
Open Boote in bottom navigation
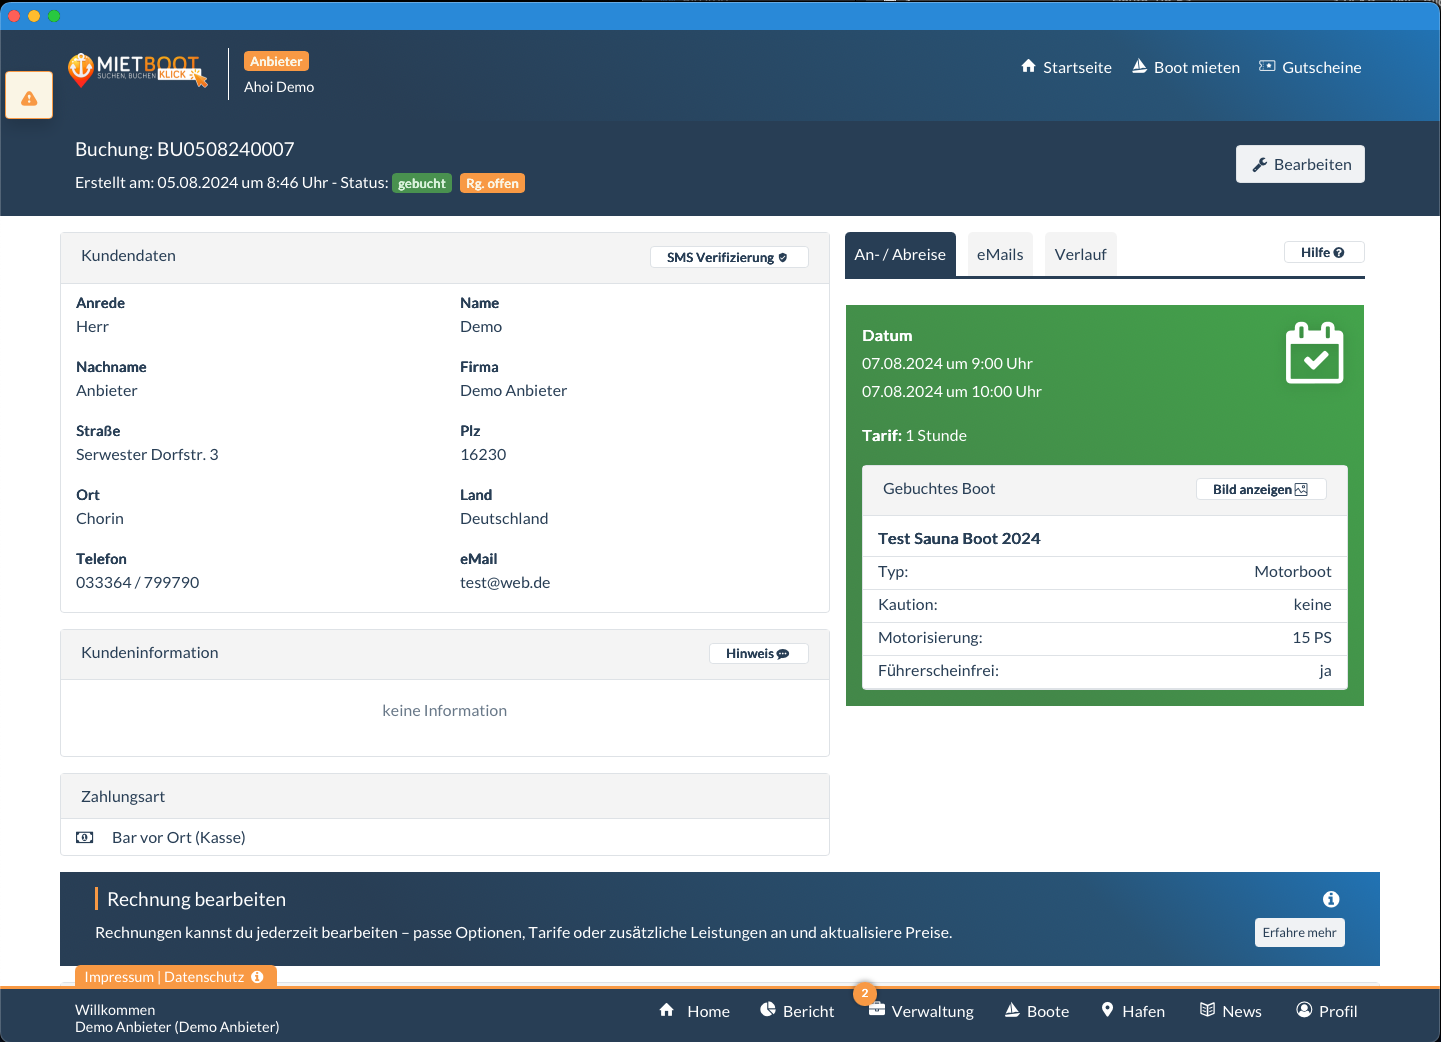tap(1037, 1011)
